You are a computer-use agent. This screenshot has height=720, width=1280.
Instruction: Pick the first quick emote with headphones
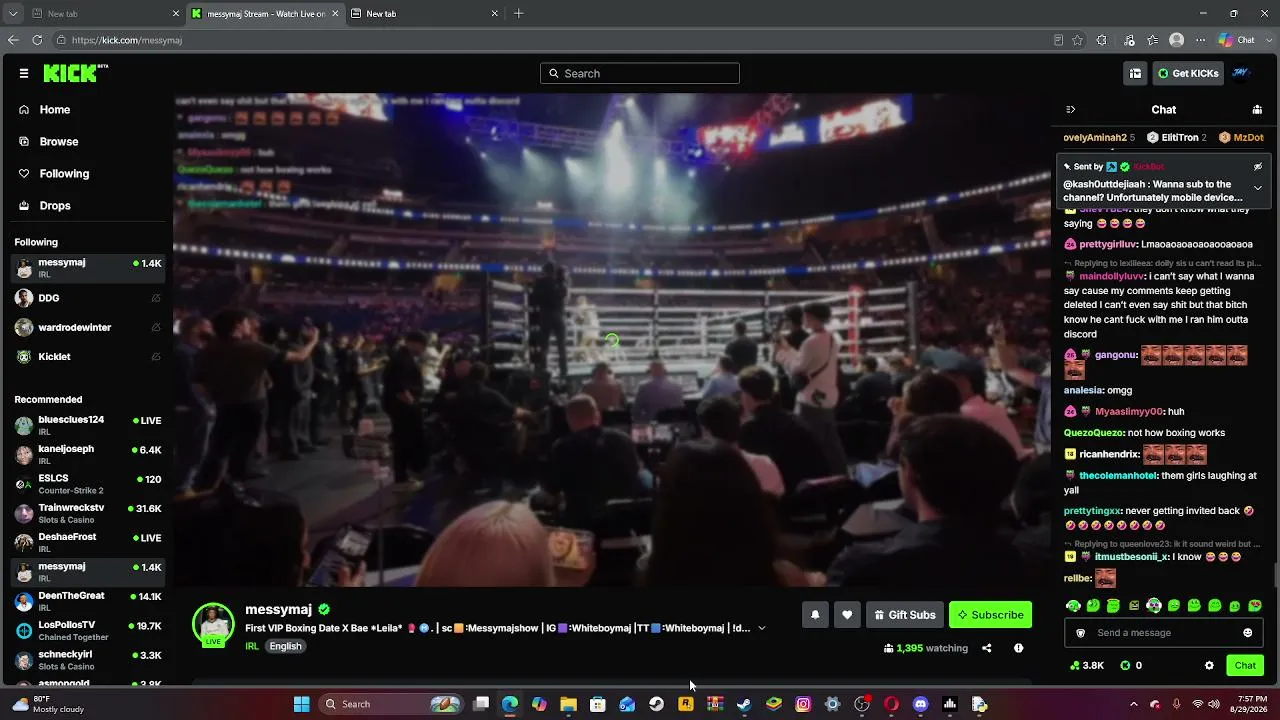coord(1073,606)
